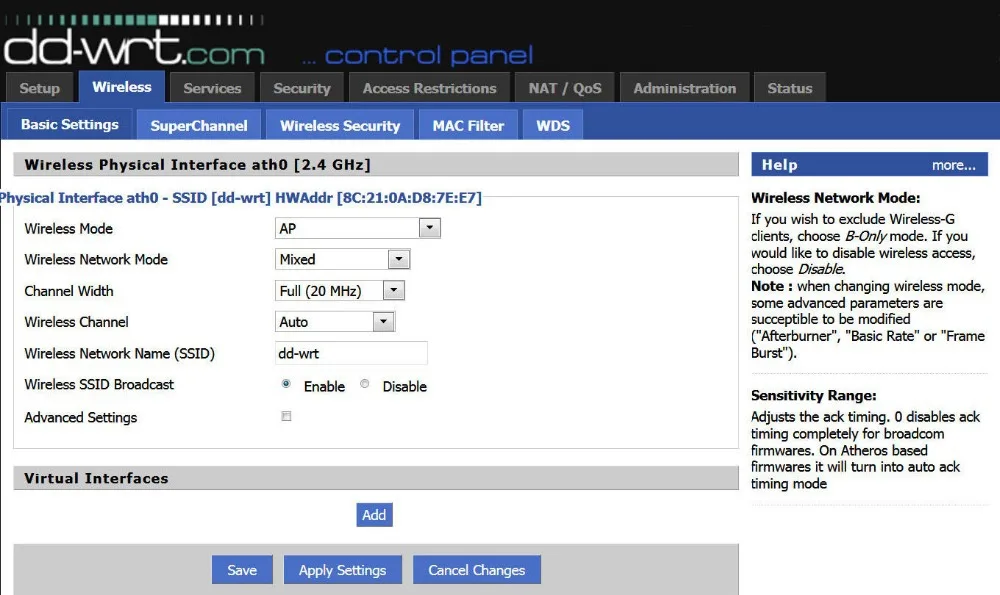
Task: Select Disable for Wireless SSID Broadcast
Action: coord(365,384)
